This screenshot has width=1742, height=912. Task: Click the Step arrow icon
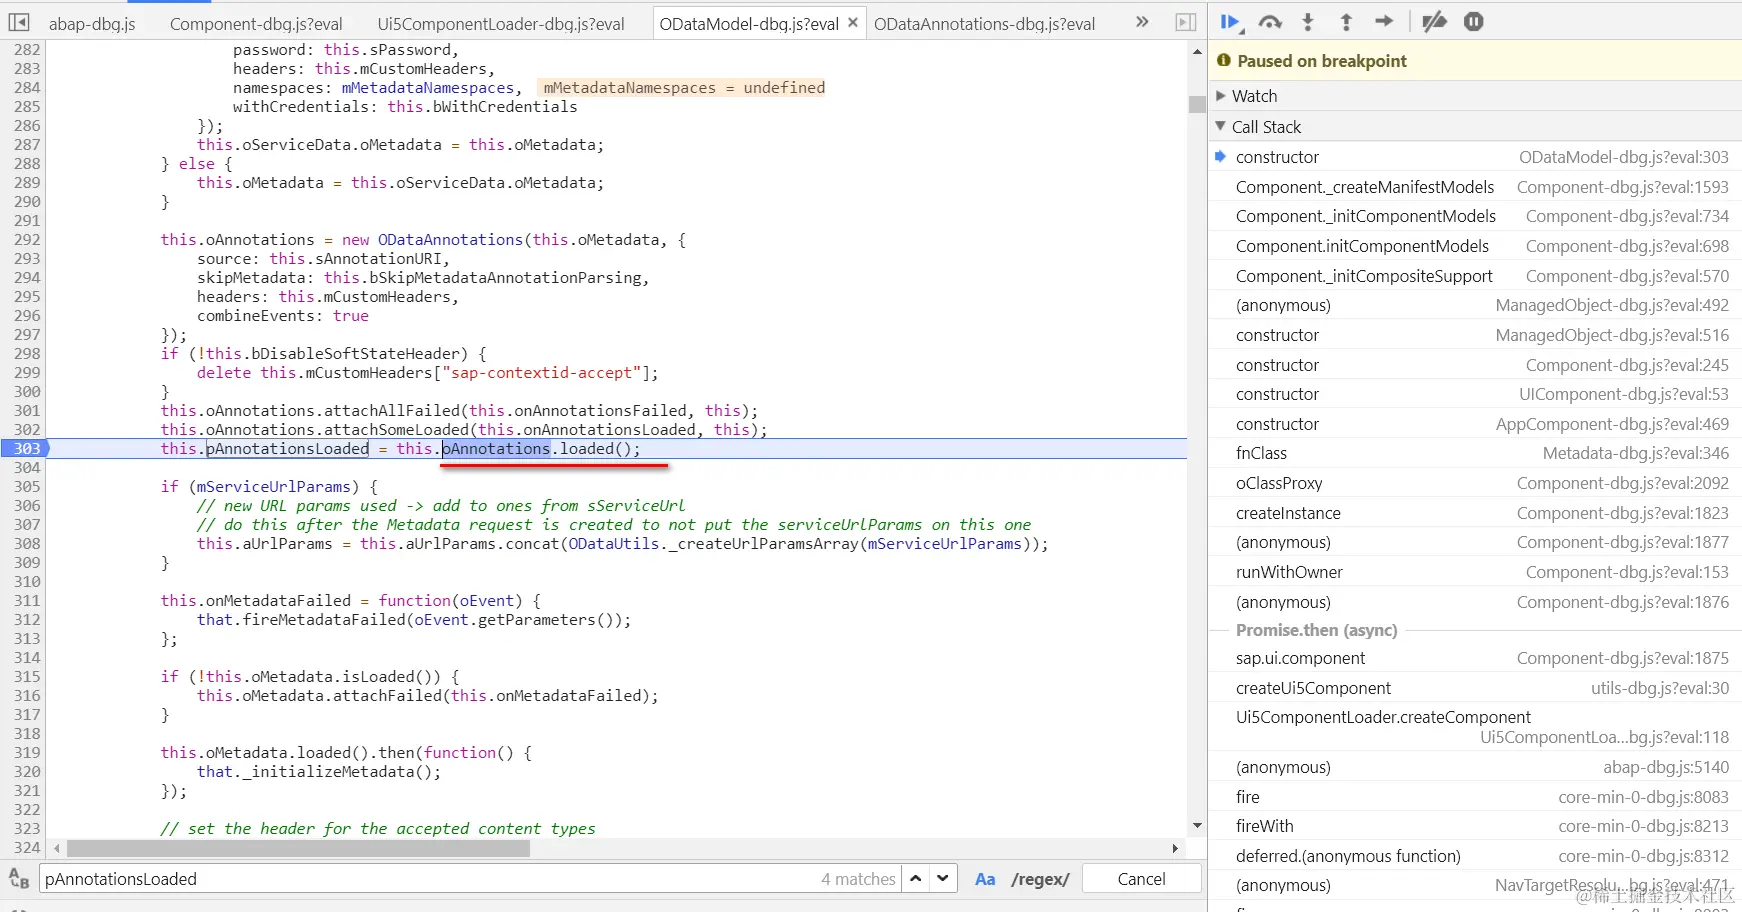point(1384,22)
